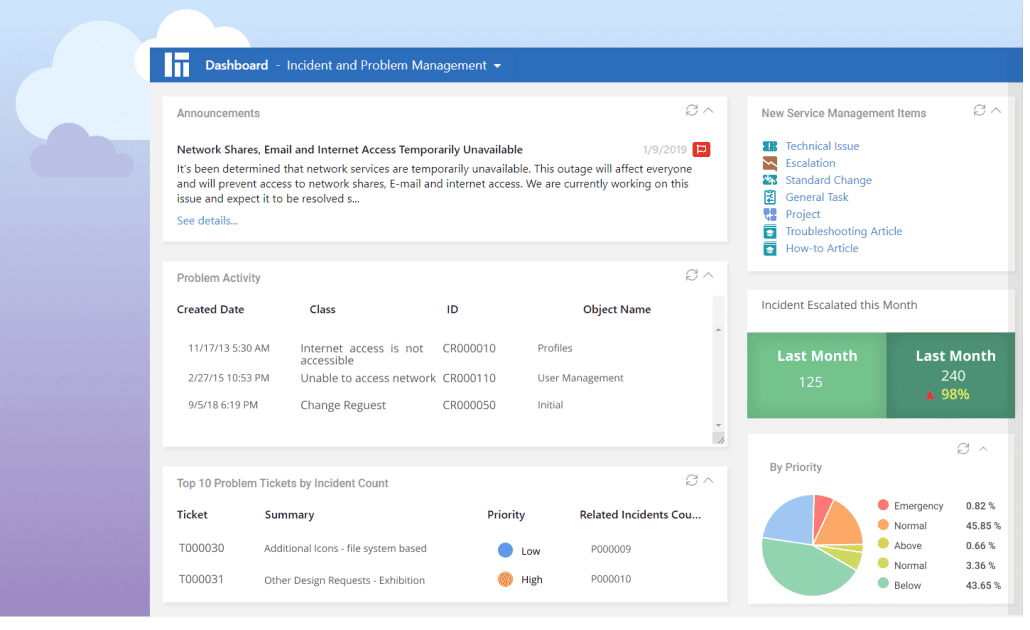Click Unable to access network cell
Image resolution: width=1030 pixels, height=630 pixels.
point(368,378)
